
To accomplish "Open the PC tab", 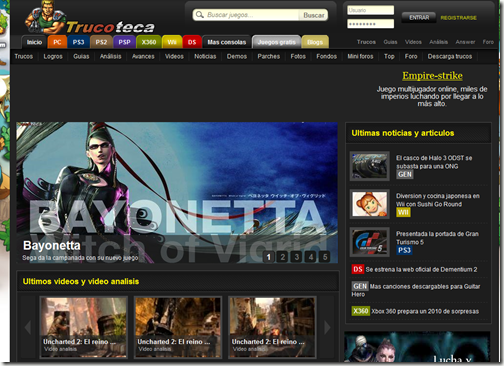I will pyautogui.click(x=57, y=42).
